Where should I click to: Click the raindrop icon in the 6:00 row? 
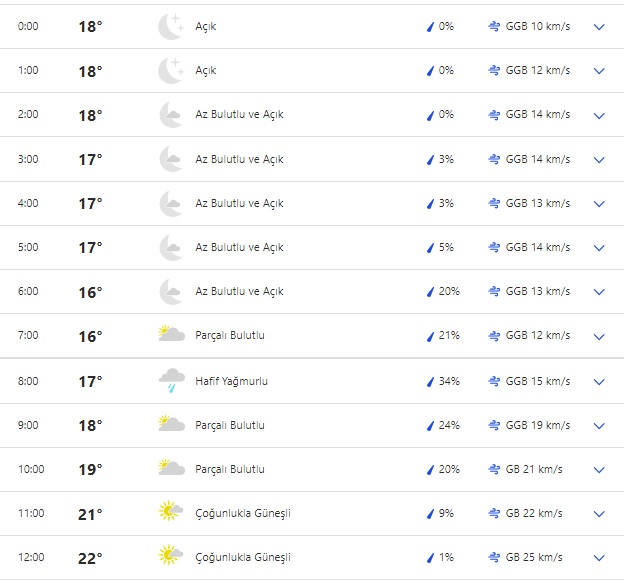(x=430, y=291)
